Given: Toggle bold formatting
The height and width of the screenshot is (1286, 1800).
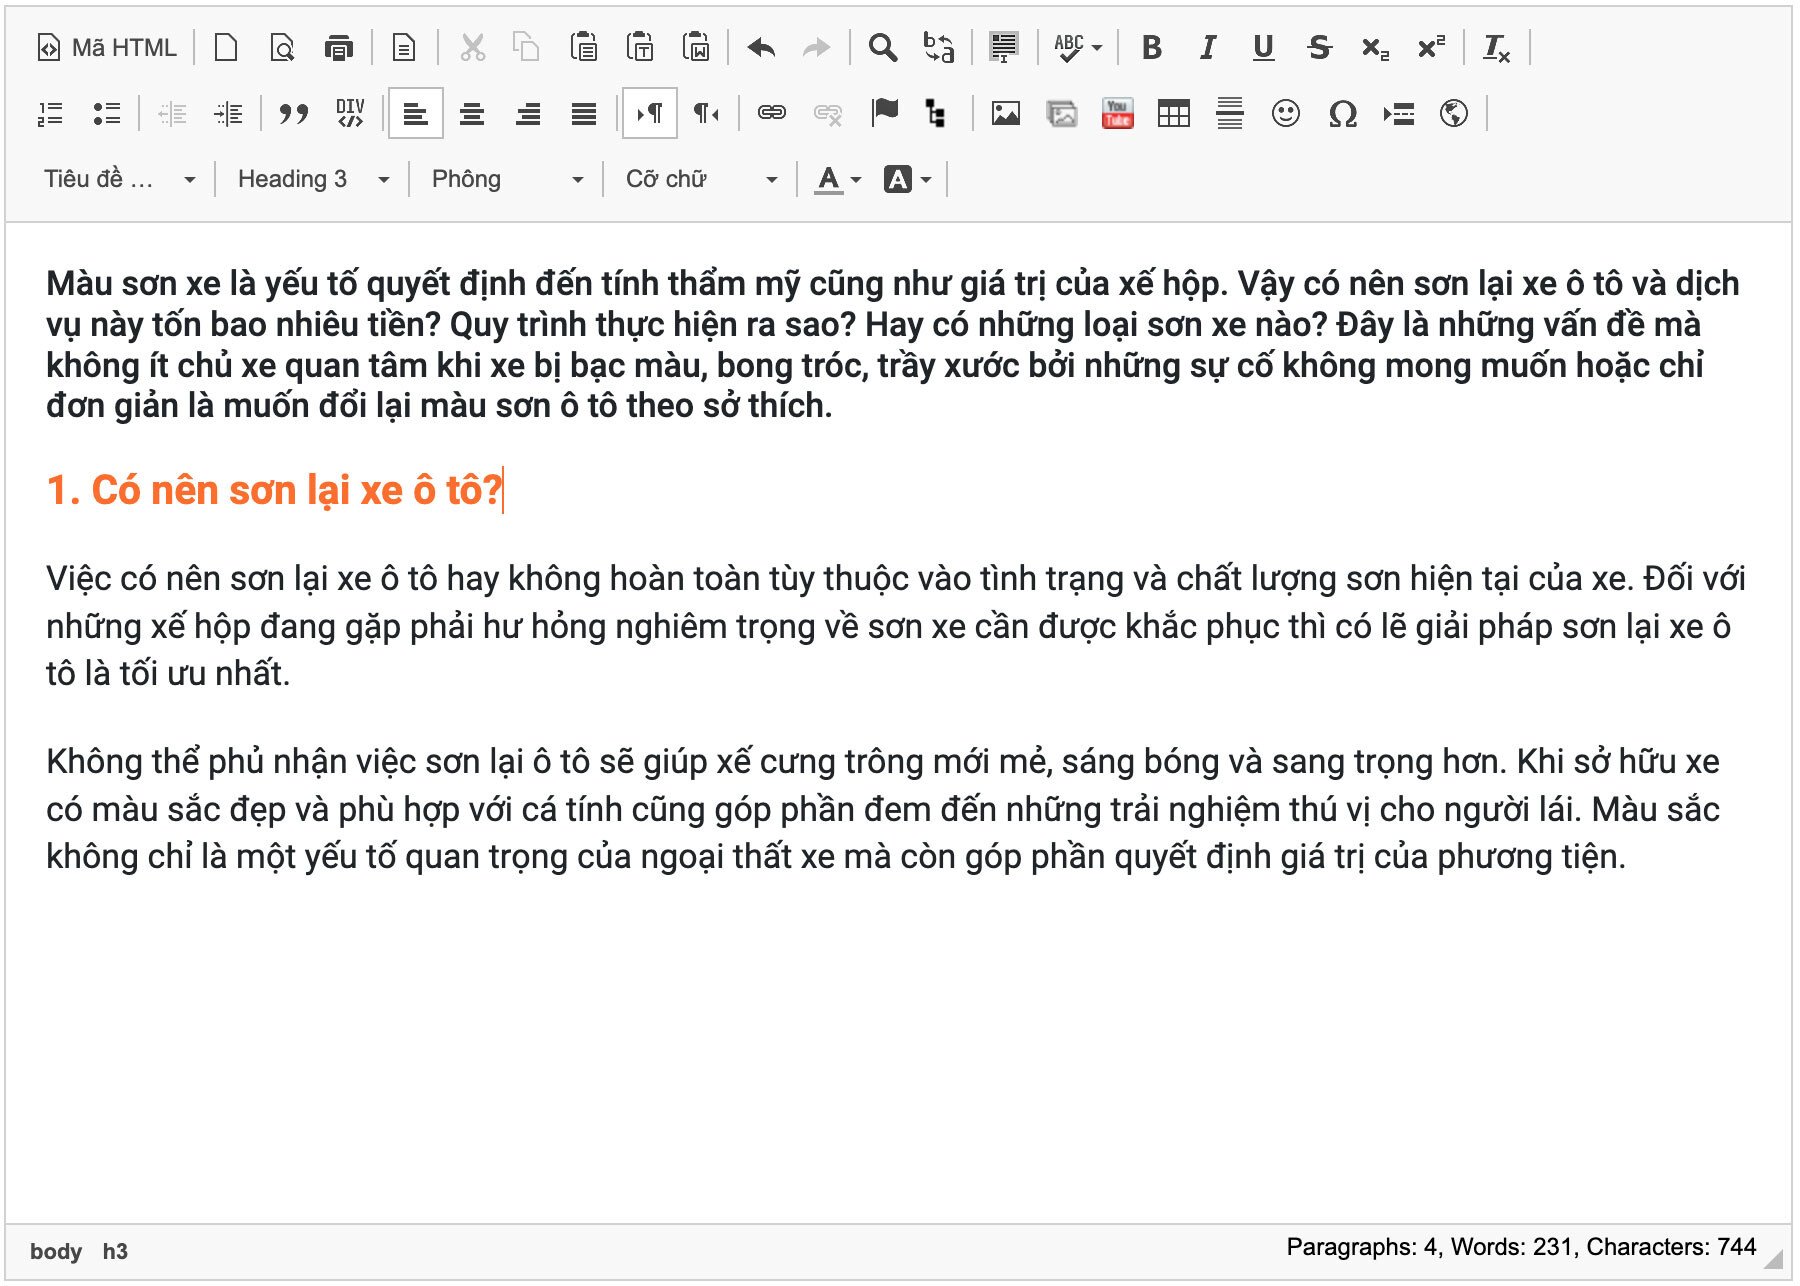Looking at the screenshot, I should coord(1151,48).
